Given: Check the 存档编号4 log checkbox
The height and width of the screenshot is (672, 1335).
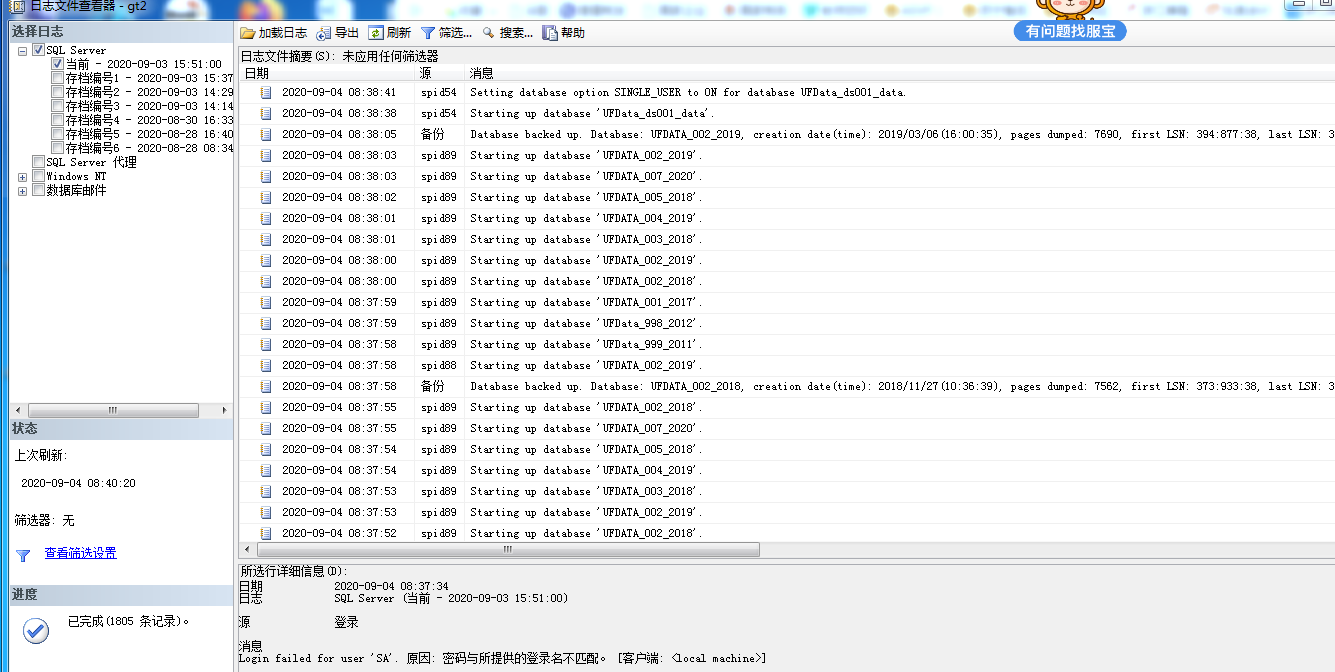Looking at the screenshot, I should click(57, 120).
